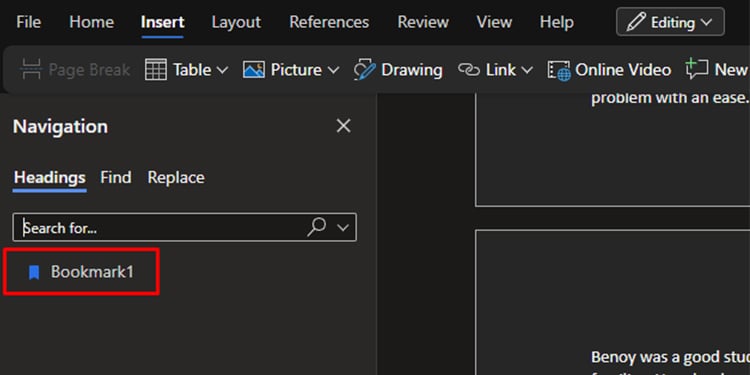Expand the Link dropdown arrow

pos(527,70)
